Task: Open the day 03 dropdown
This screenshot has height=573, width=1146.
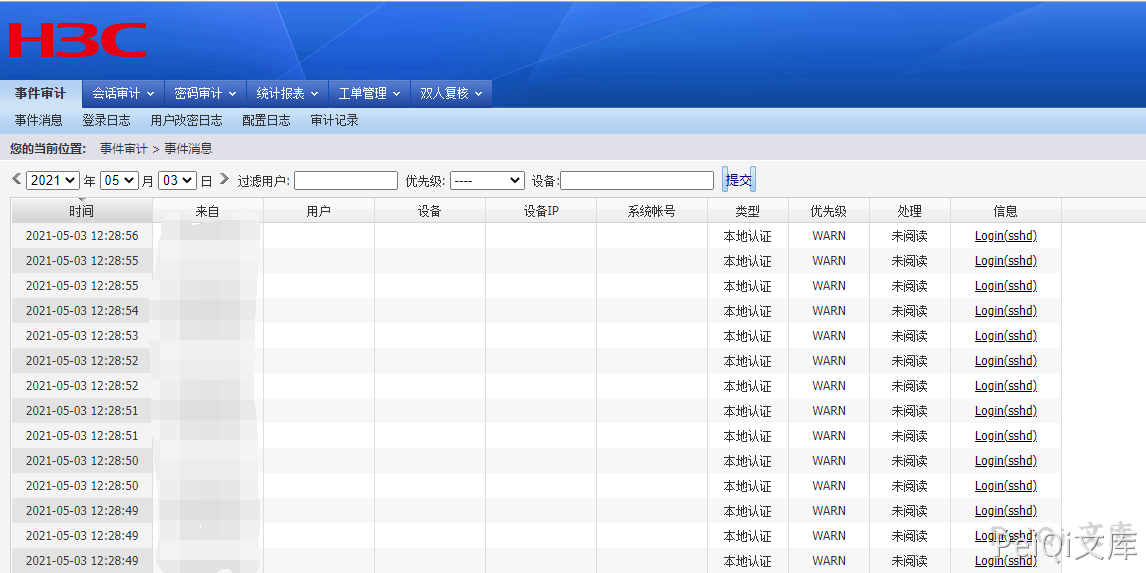Action: pos(178,181)
